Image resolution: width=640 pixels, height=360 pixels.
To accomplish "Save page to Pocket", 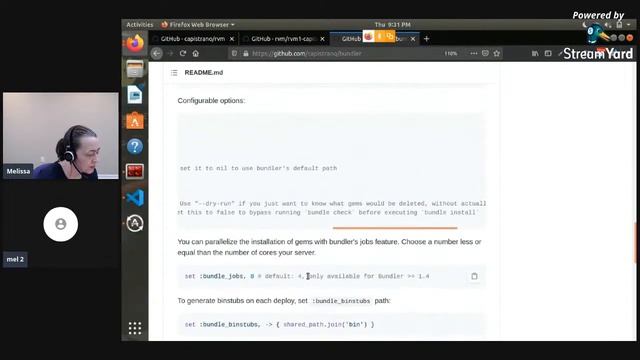I will coord(485,53).
